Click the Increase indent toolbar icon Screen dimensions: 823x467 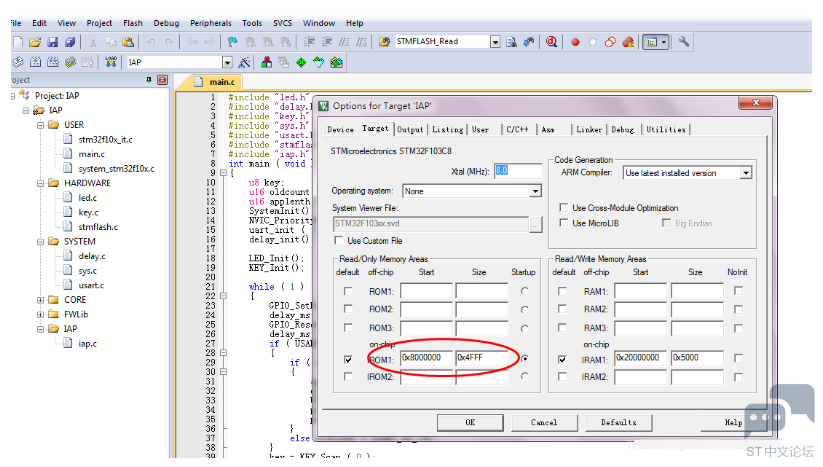309,42
